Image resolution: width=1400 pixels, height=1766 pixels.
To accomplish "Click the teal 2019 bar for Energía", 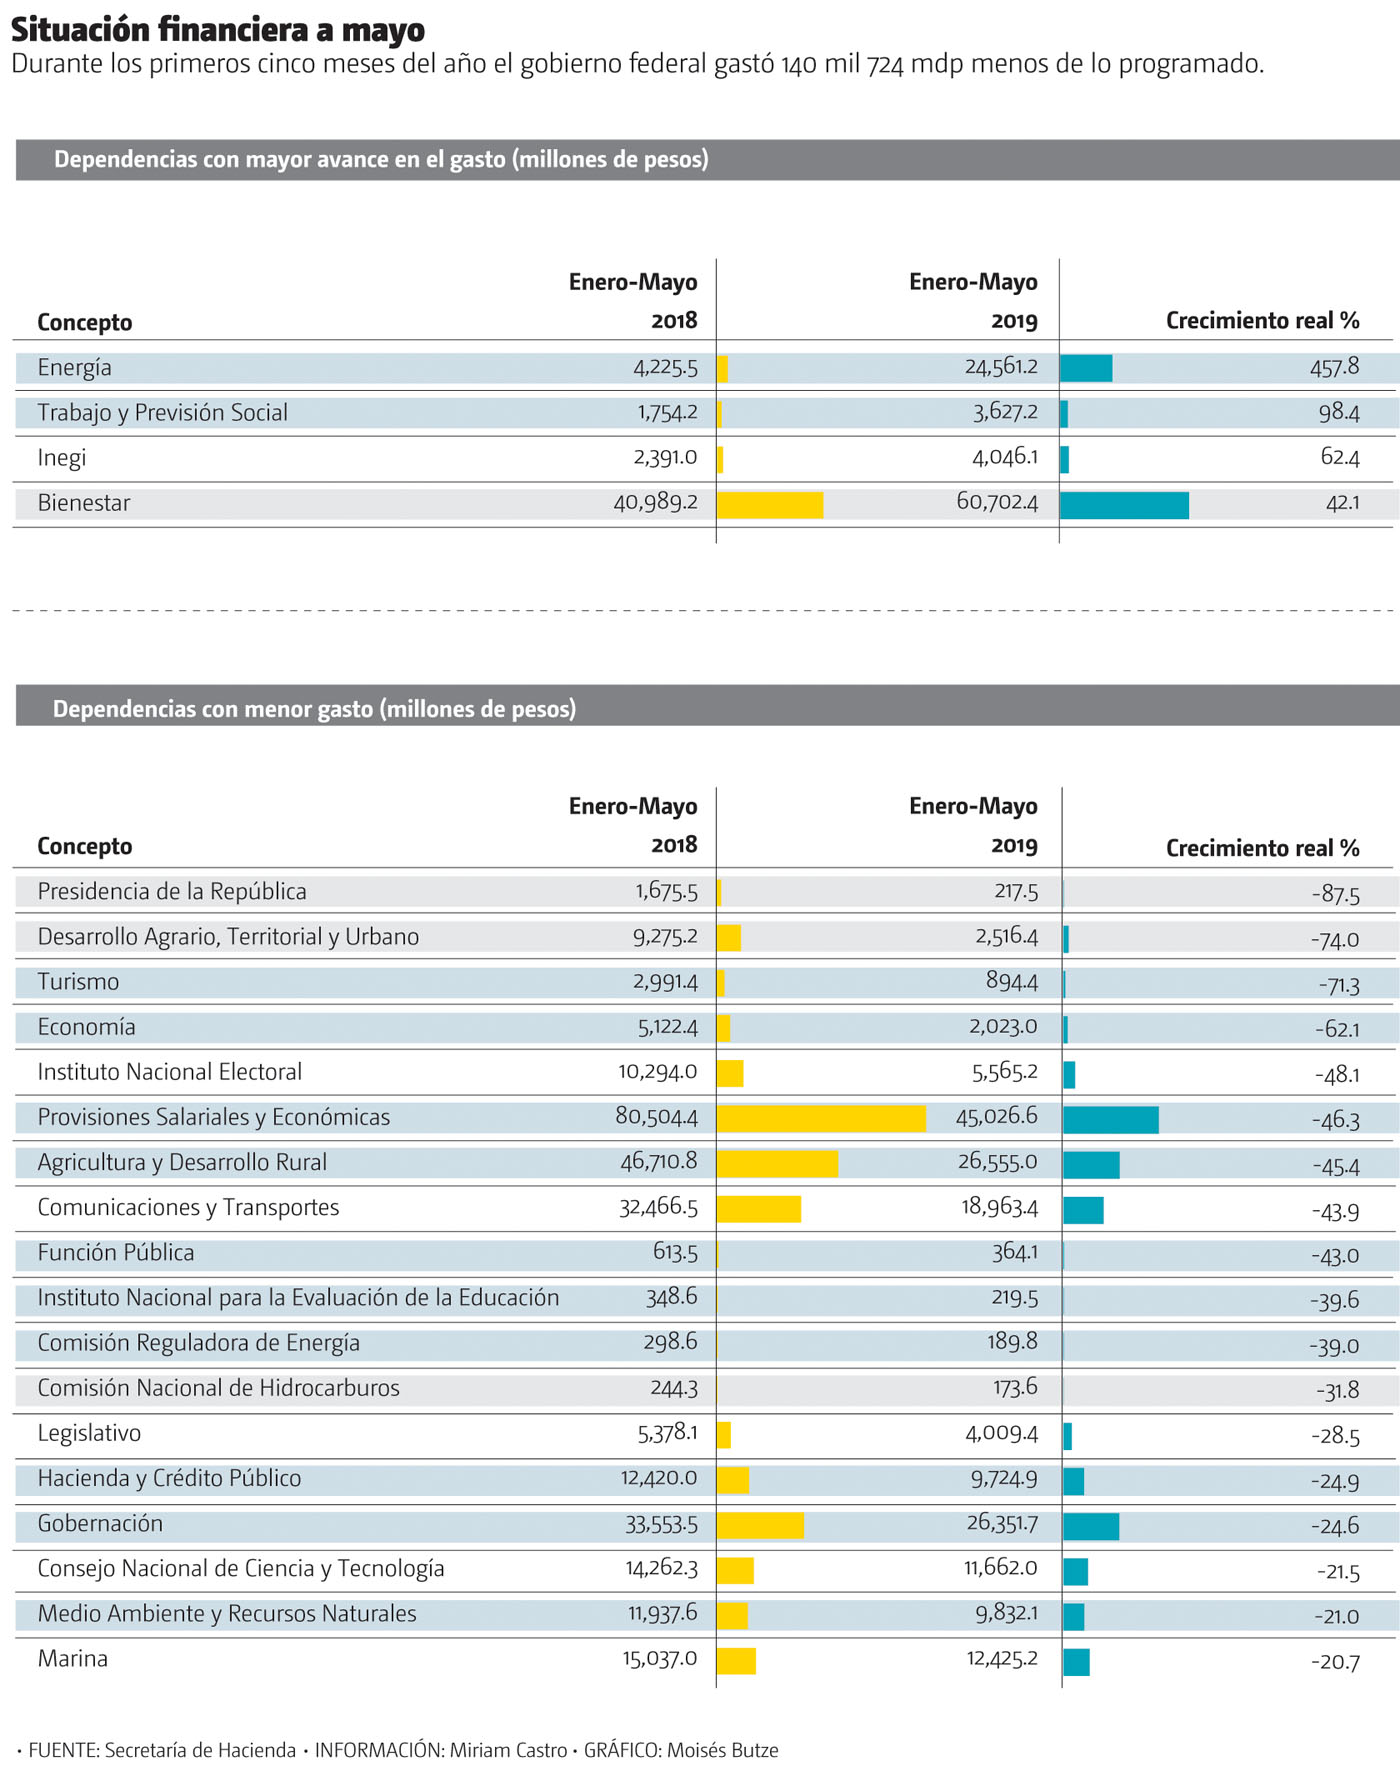I will click(1086, 368).
